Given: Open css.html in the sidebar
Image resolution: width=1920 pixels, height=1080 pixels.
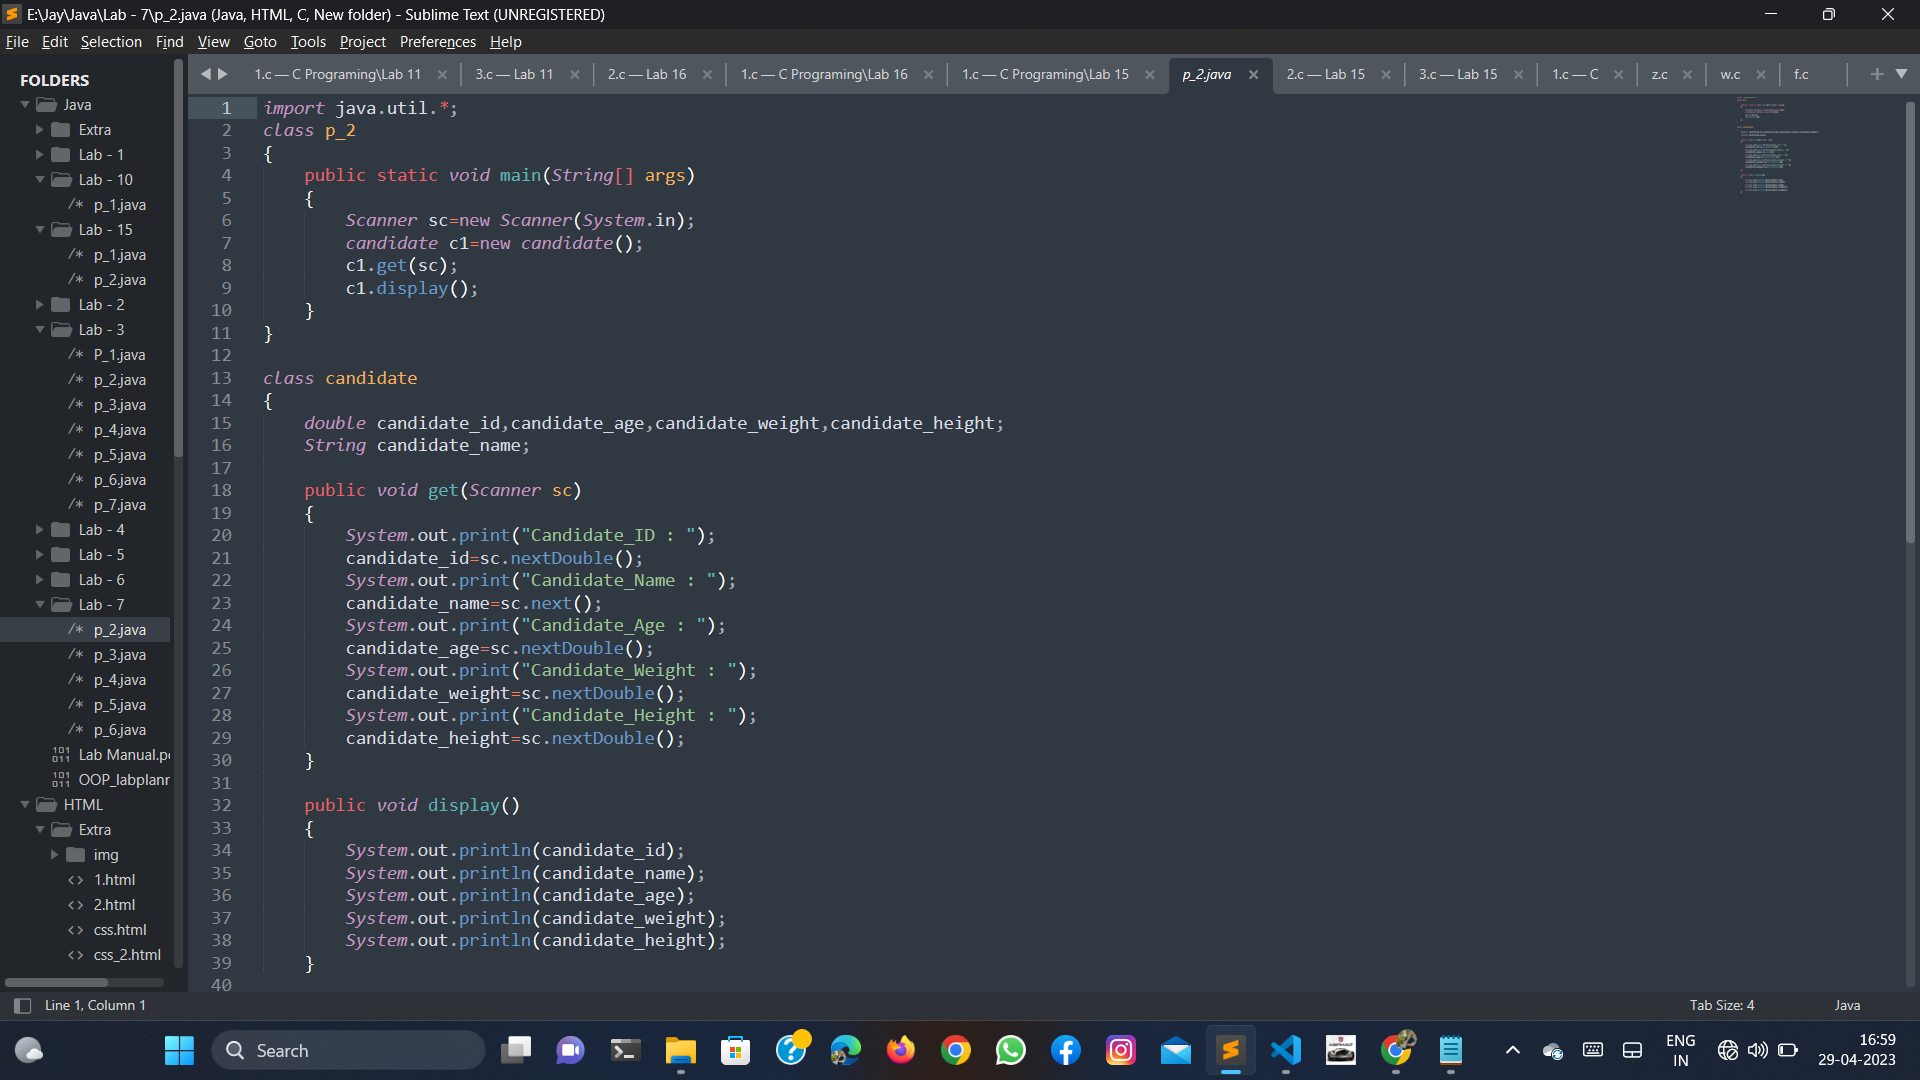Looking at the screenshot, I should (119, 930).
